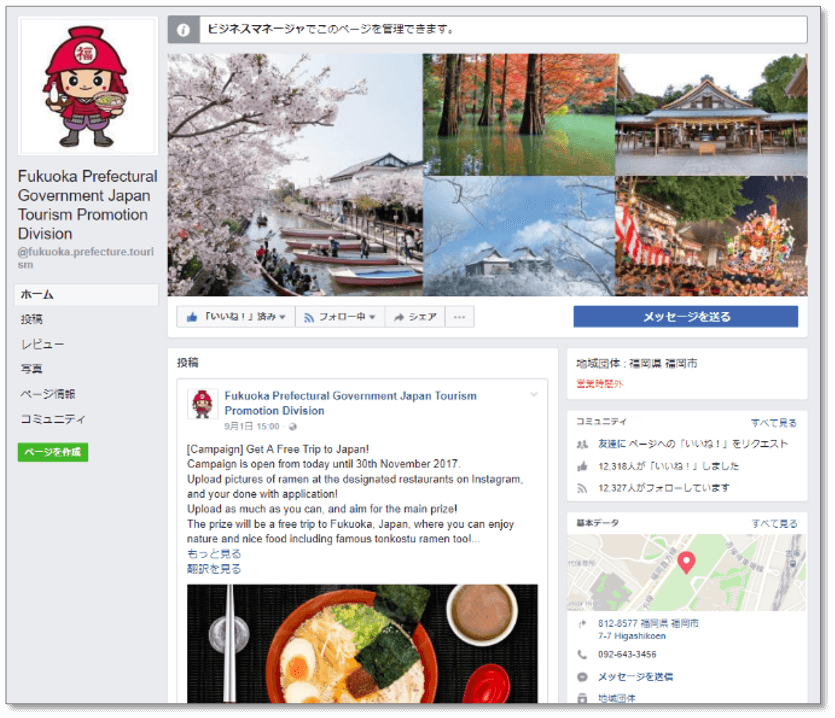Open the cherry blossom canal cover photo
Screen dimensions: 835x718
click(x=295, y=175)
